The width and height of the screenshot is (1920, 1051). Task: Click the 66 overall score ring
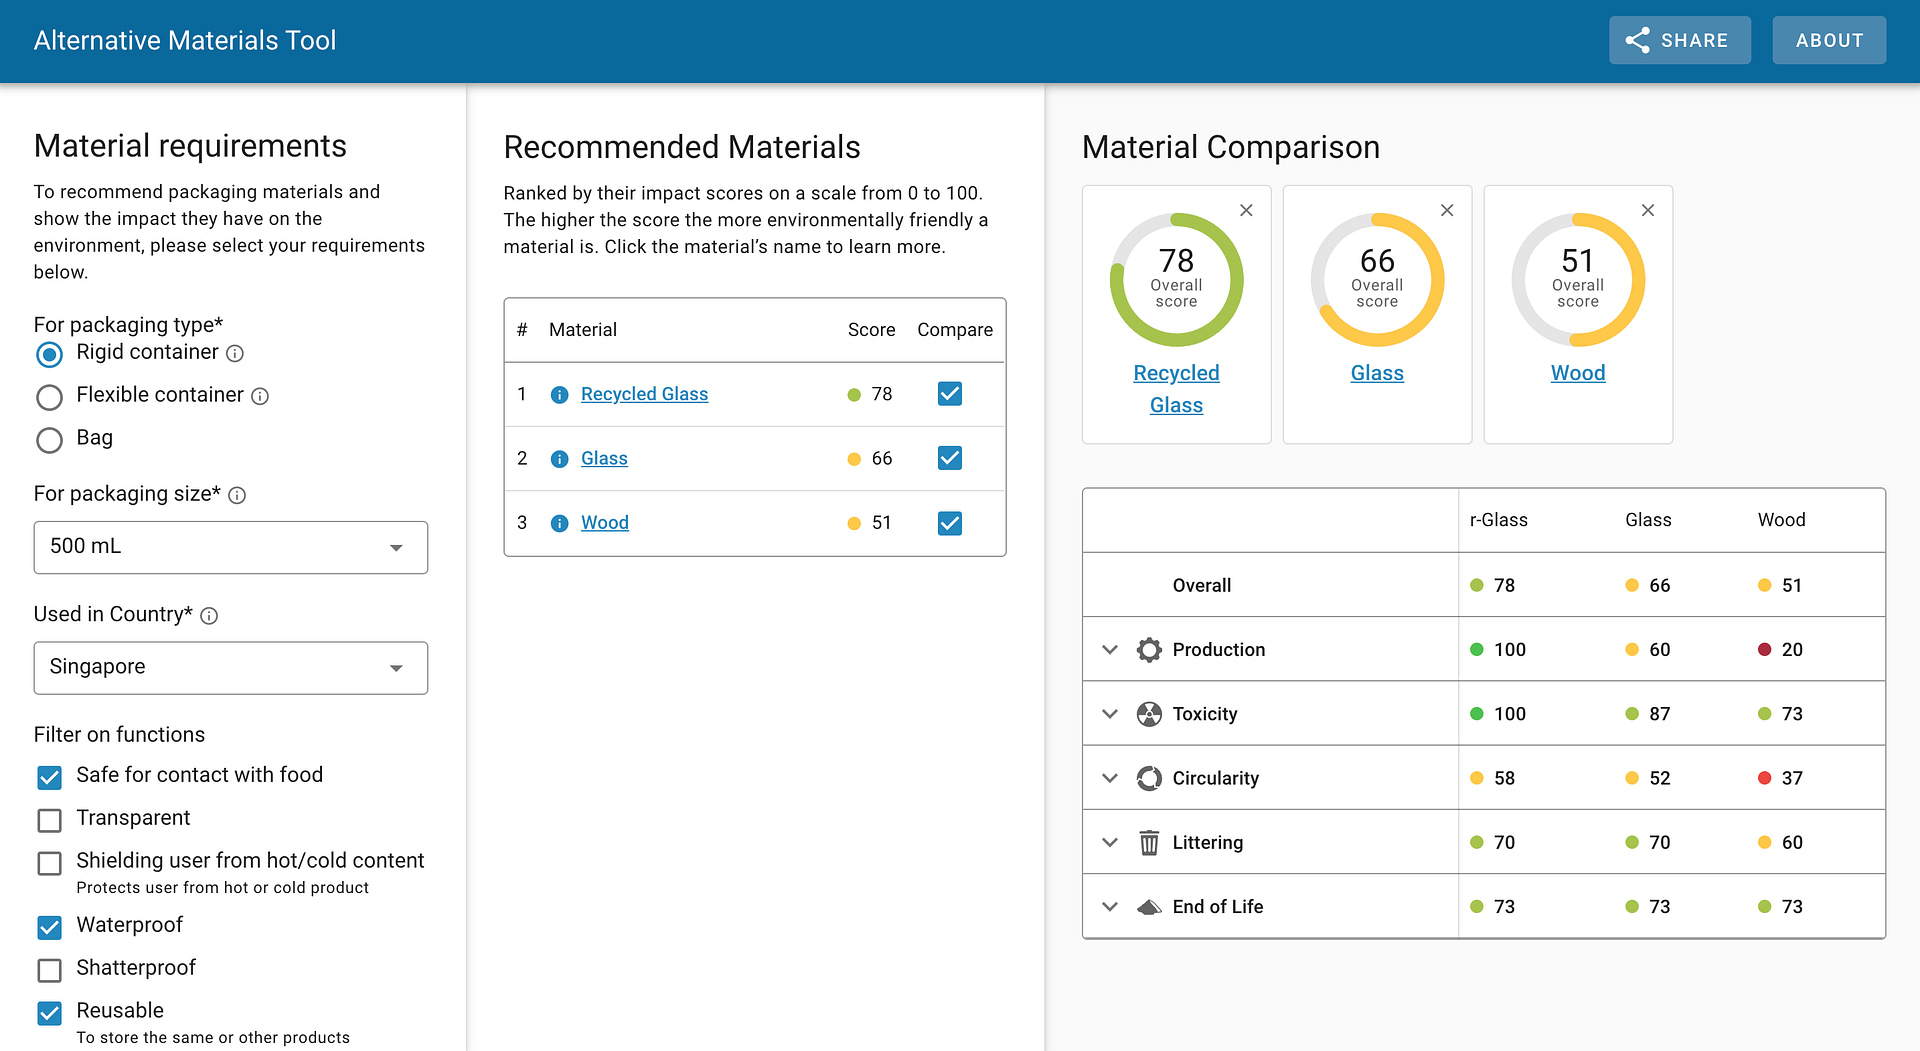point(1377,280)
